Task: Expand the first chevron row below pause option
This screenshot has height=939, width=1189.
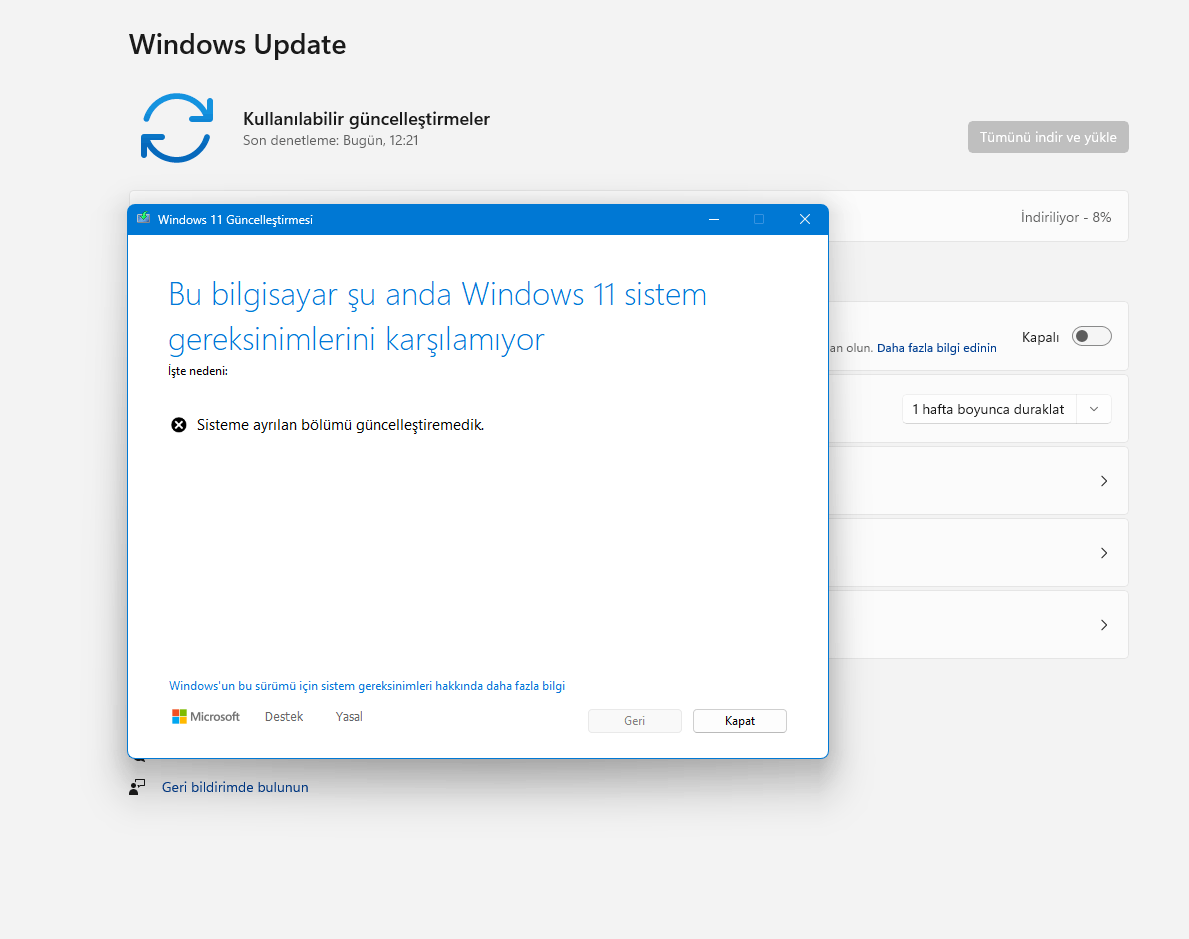Action: (1104, 481)
